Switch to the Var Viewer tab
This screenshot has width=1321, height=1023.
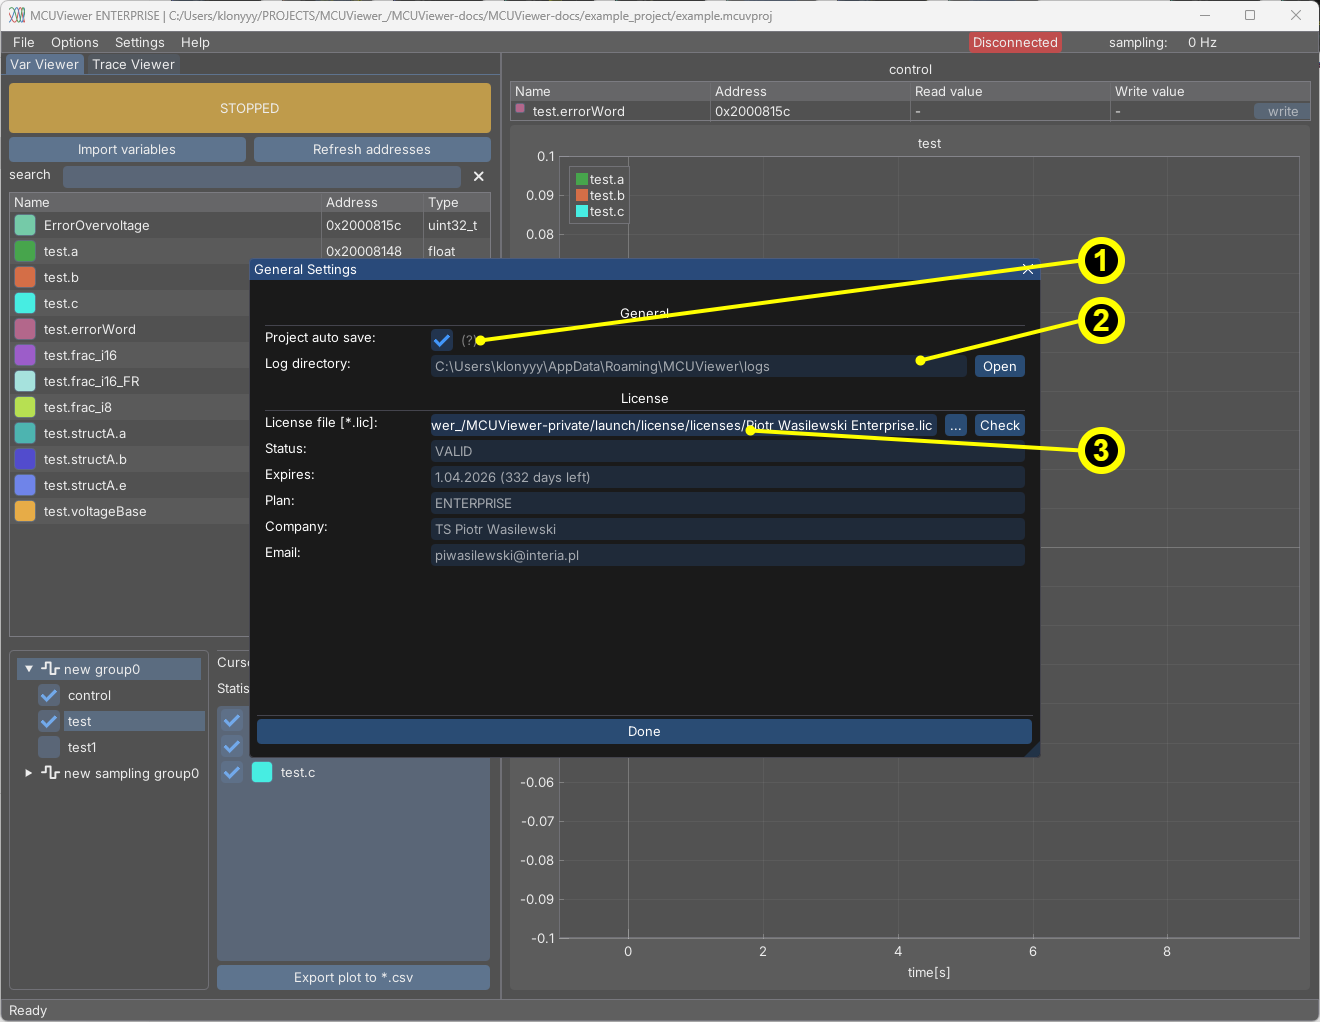coord(44,64)
